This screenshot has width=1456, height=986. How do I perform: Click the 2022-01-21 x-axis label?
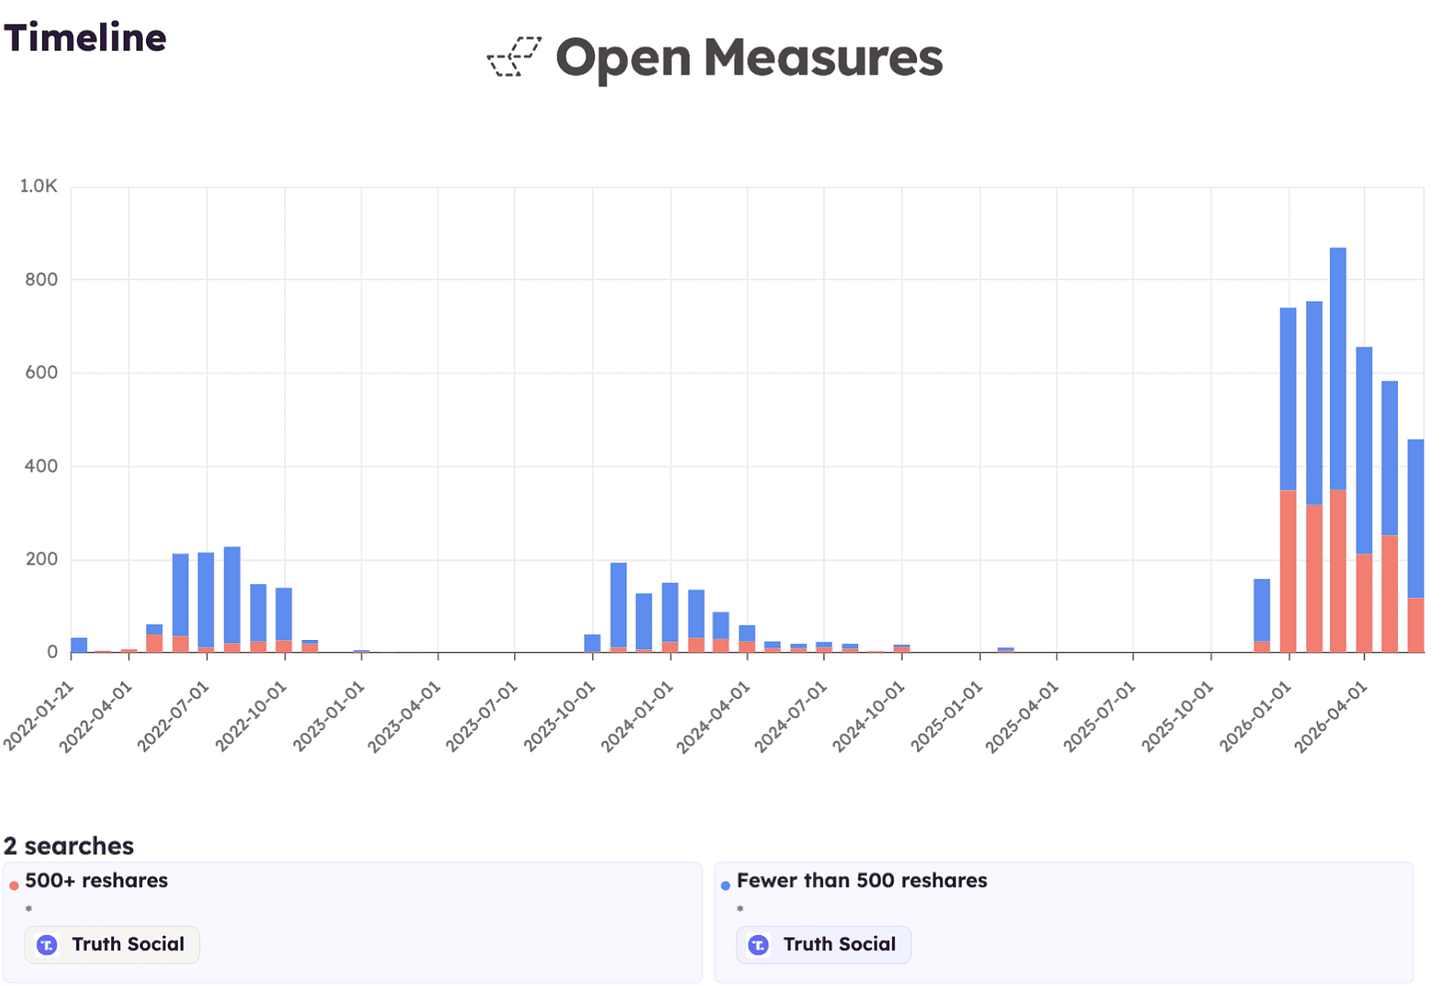[39, 717]
